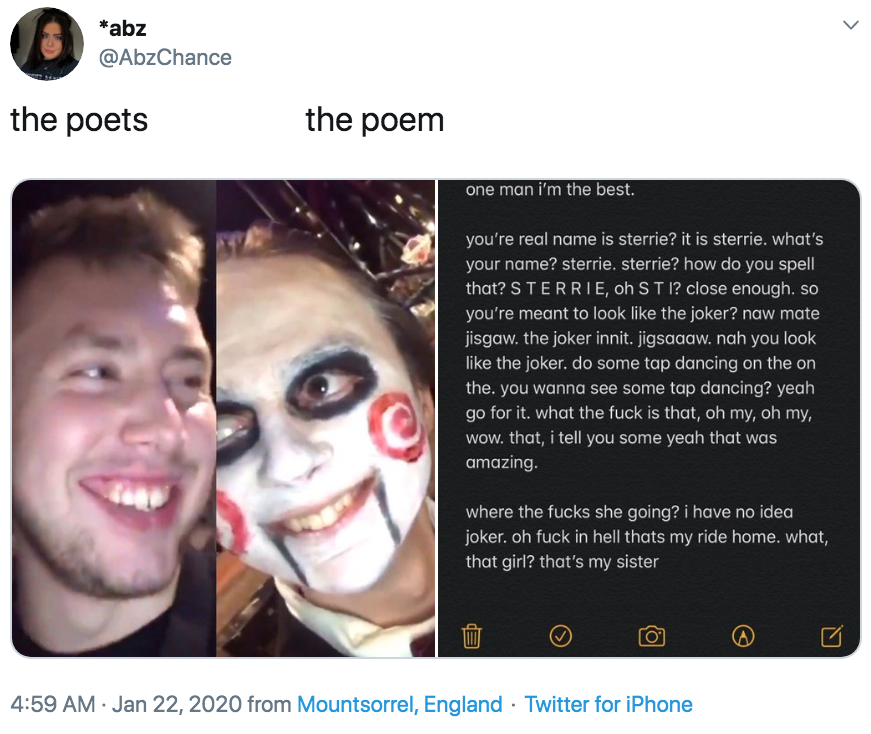
Task: Open the tweet options chevron
Action: pyautogui.click(x=851, y=27)
